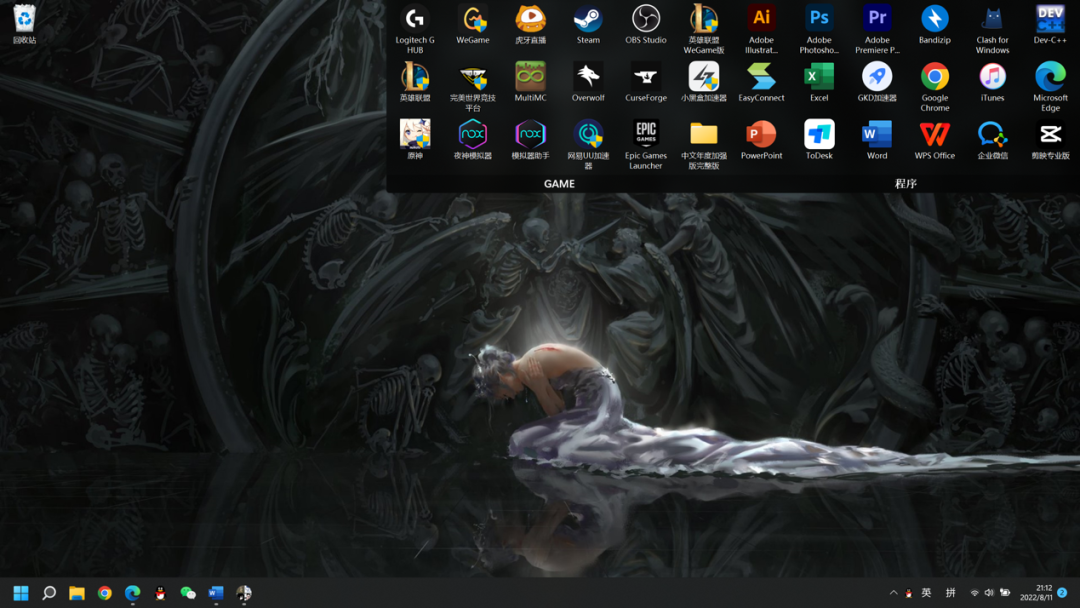The image size is (1080, 608).
Task: Toggle the 英 input language indicator
Action: 926,593
